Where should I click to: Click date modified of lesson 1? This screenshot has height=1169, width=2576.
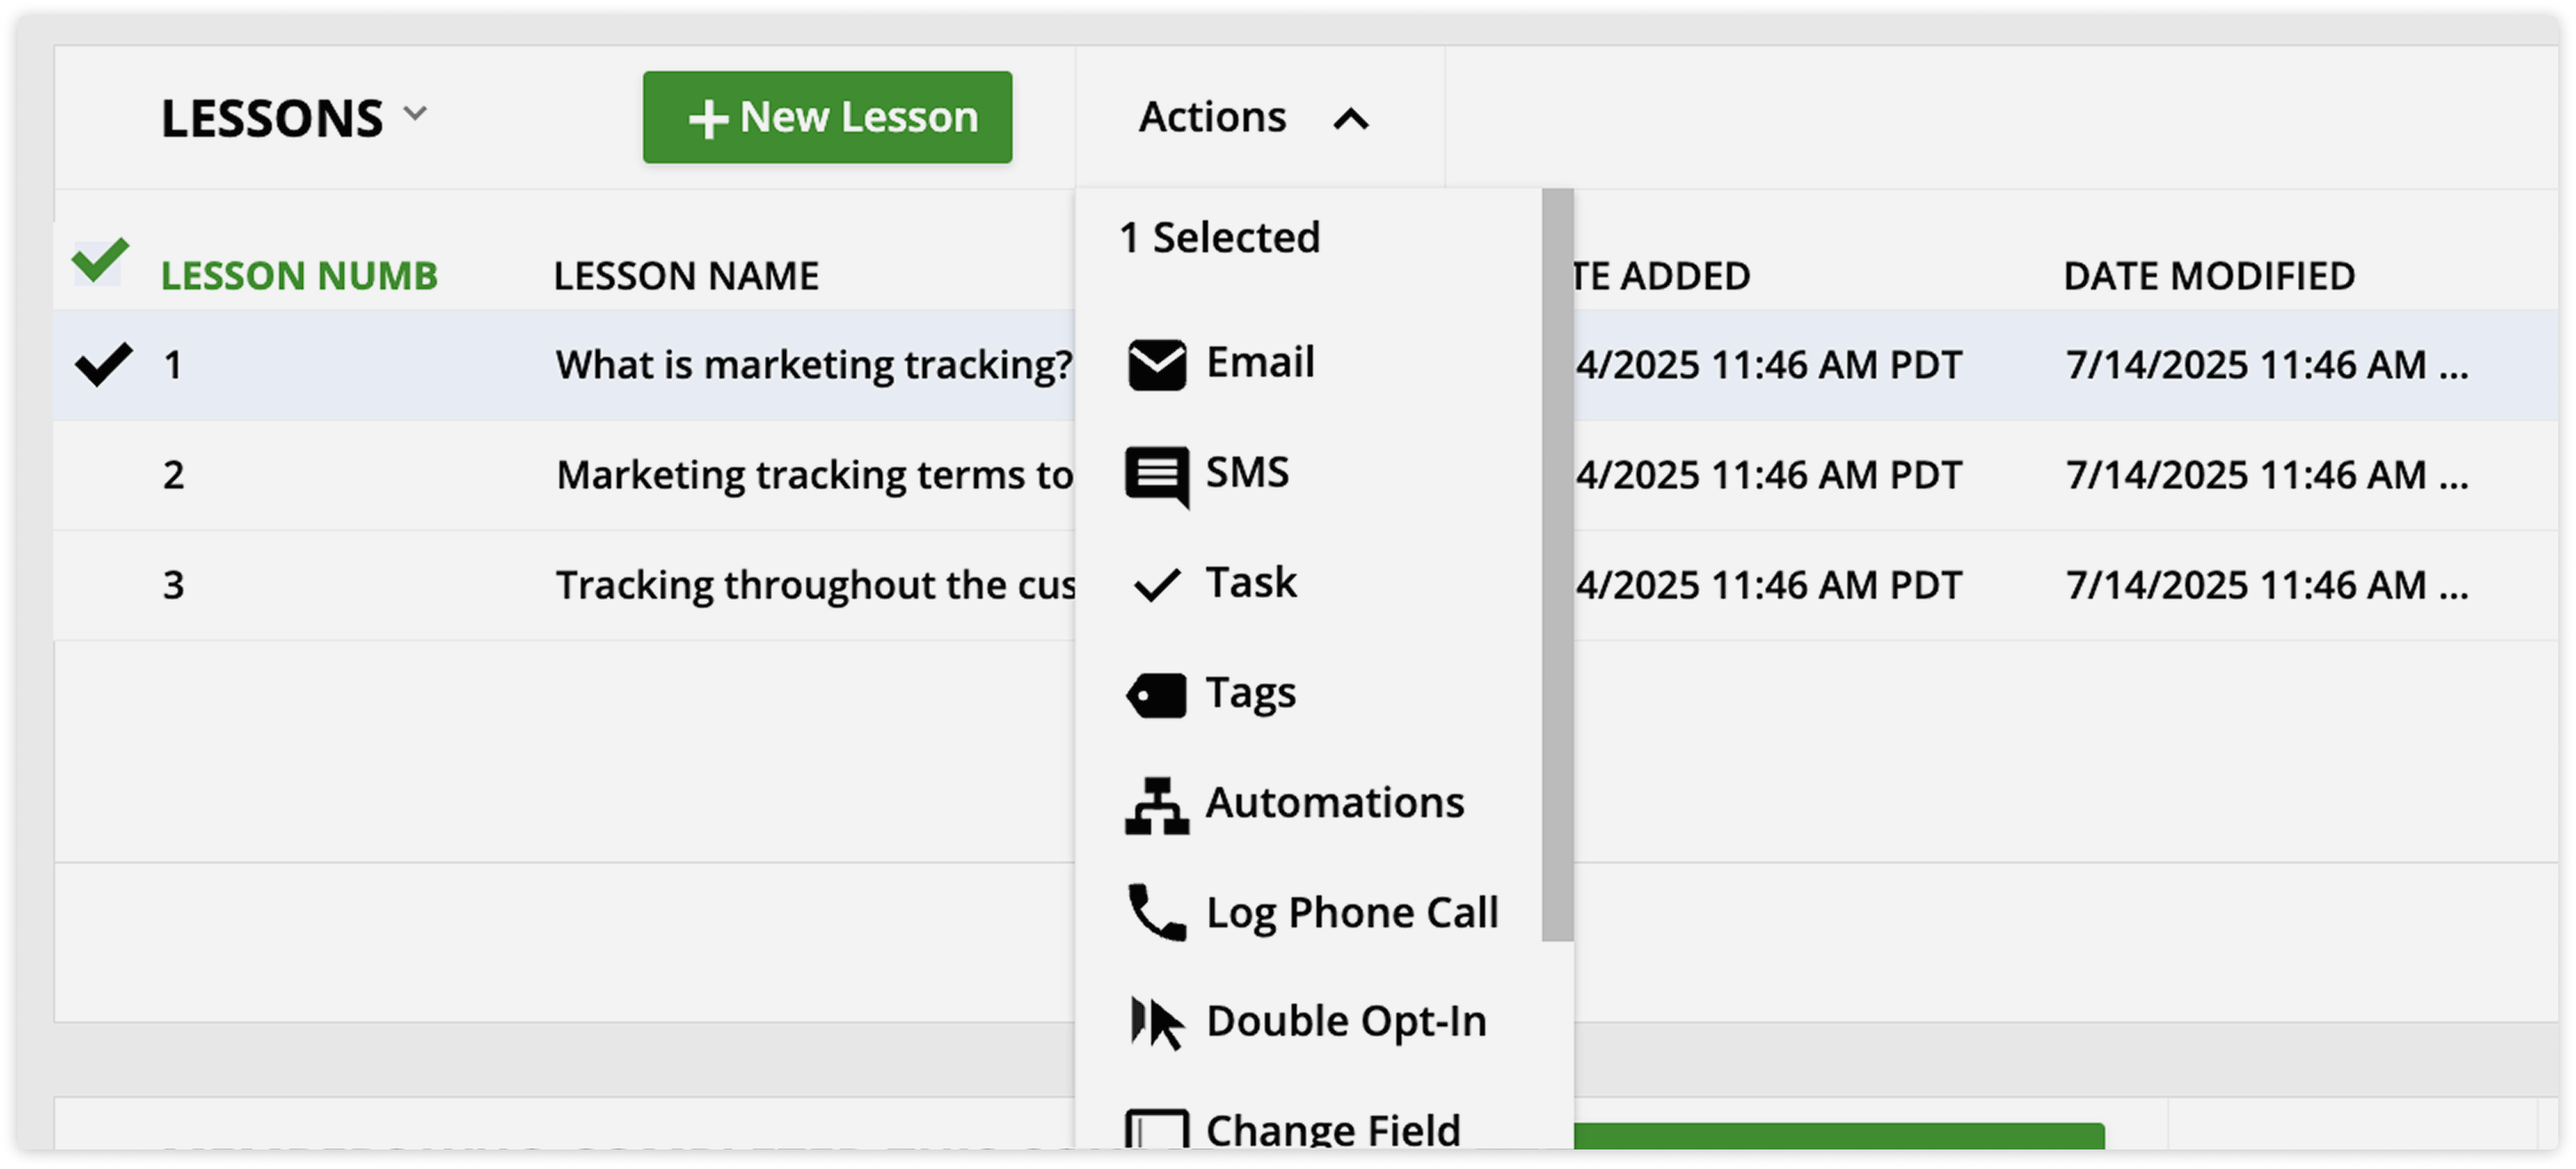point(2267,365)
